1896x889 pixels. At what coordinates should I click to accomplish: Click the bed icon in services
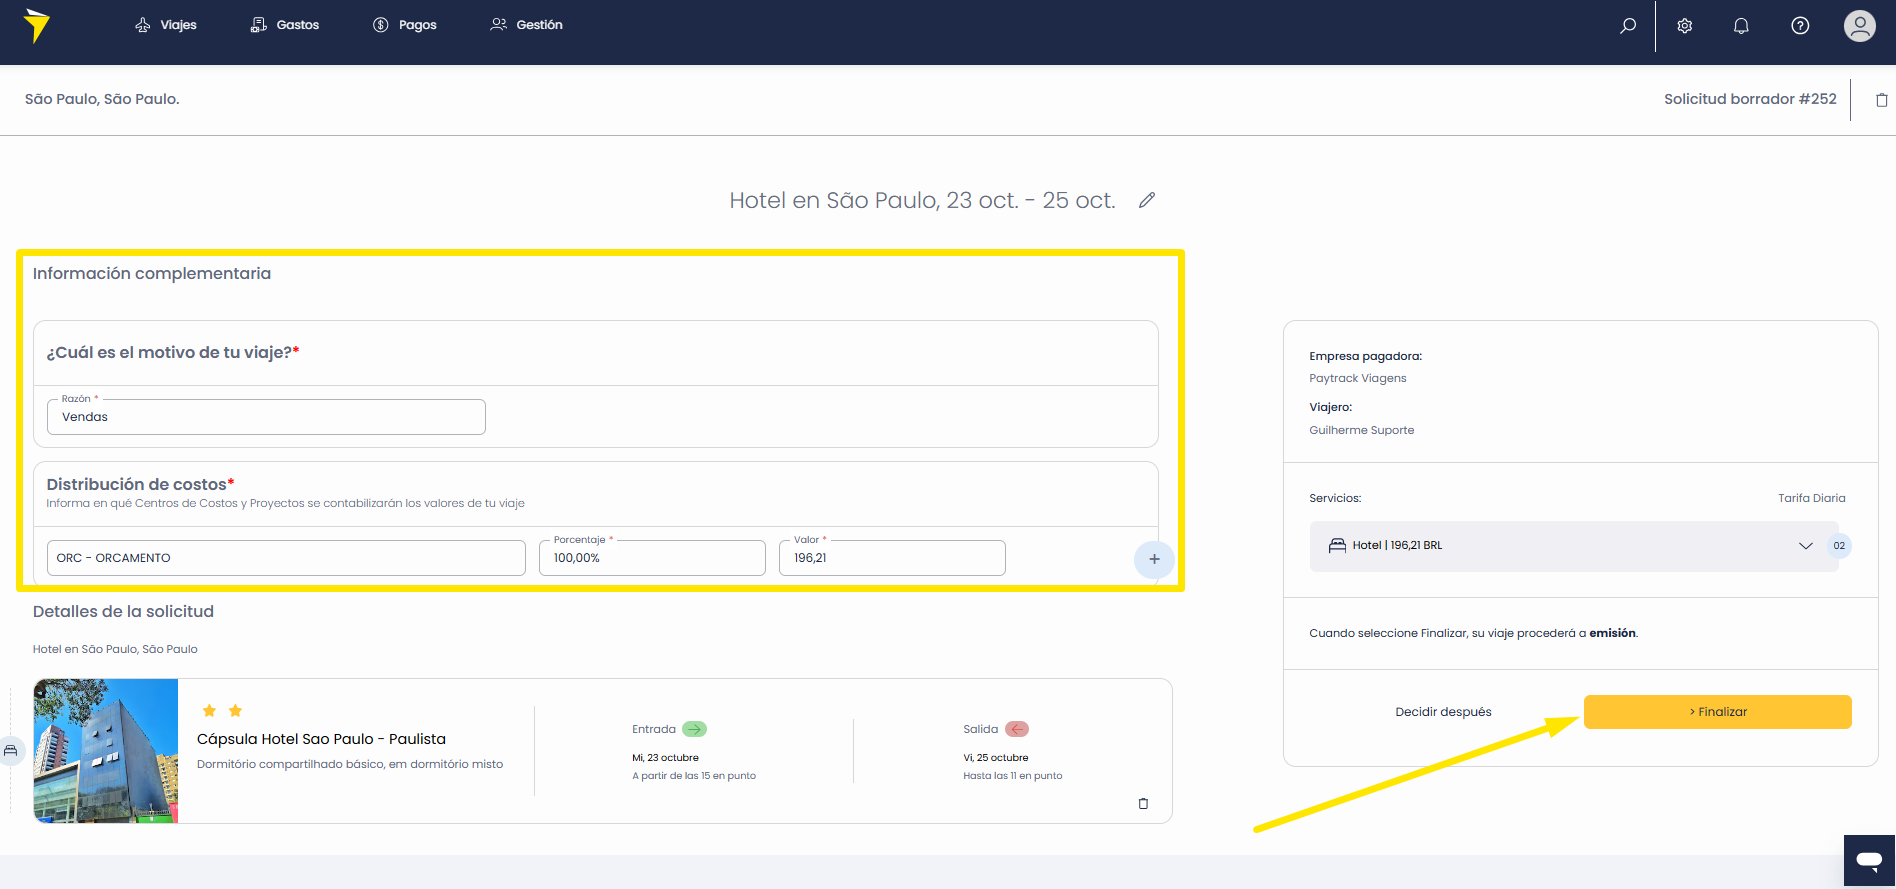pyautogui.click(x=1337, y=546)
